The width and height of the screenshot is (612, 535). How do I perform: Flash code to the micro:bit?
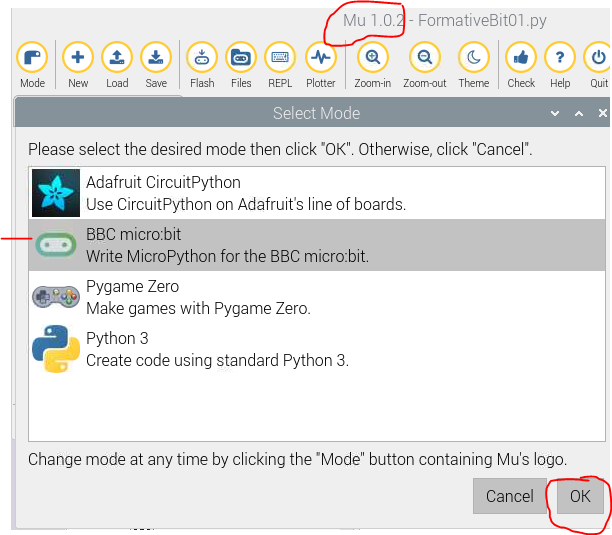(x=202, y=65)
